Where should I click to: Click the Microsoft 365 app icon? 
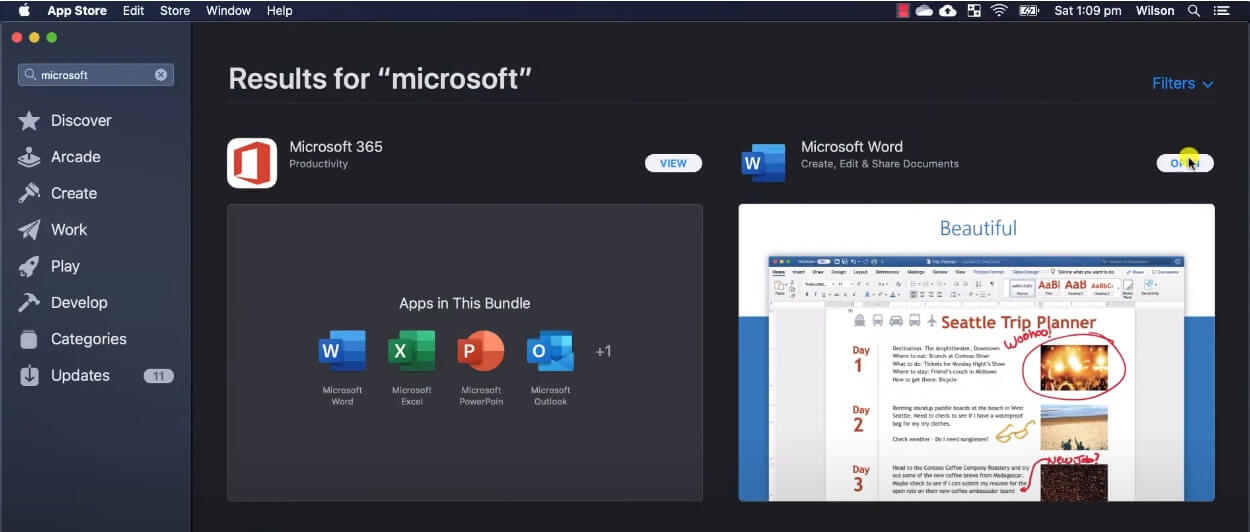pyautogui.click(x=252, y=163)
